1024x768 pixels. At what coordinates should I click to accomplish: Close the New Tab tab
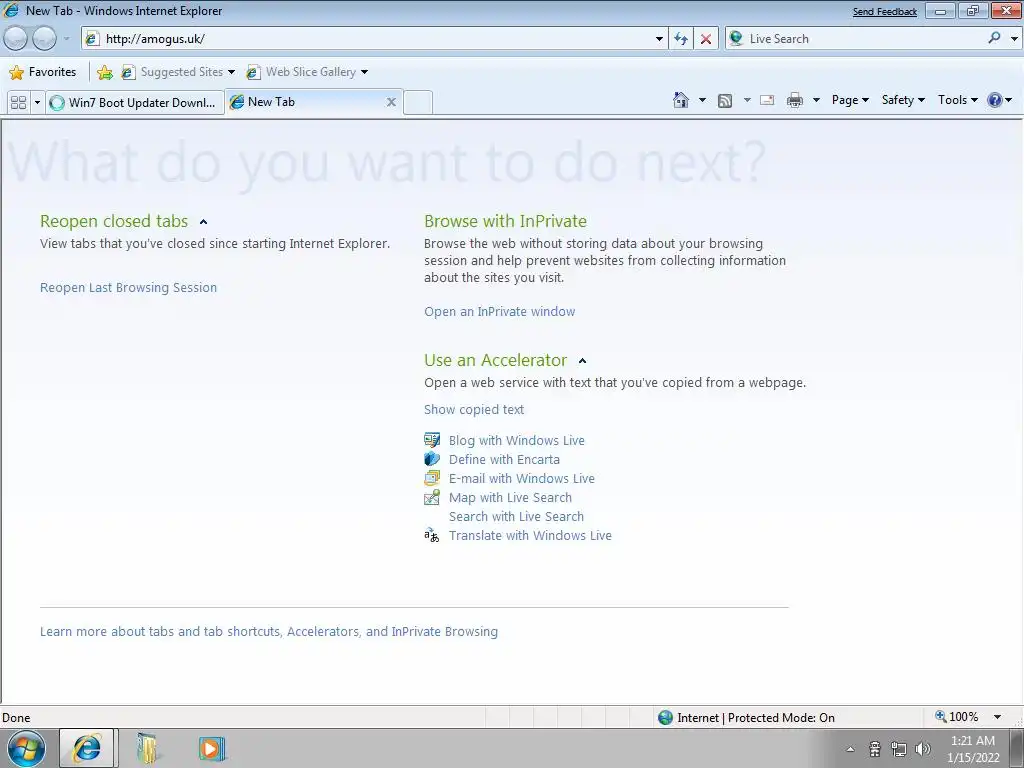tap(391, 102)
